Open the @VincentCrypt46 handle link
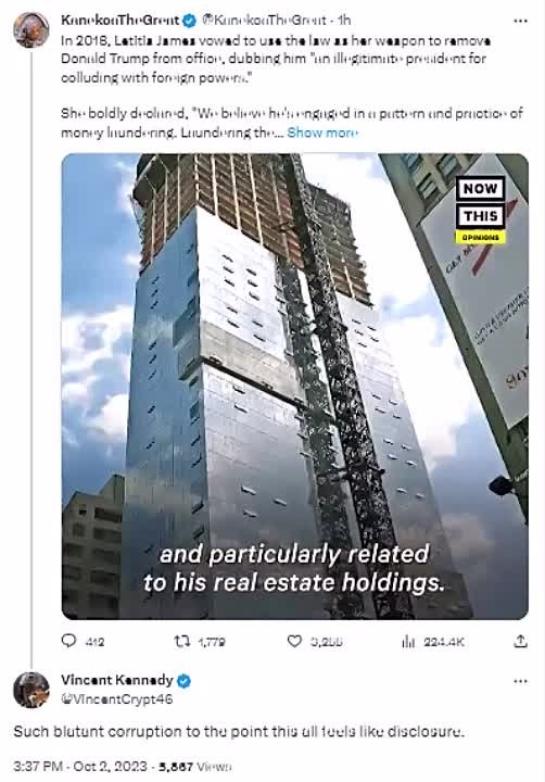Image resolution: width=545 pixels, height=782 pixels. coord(117,699)
